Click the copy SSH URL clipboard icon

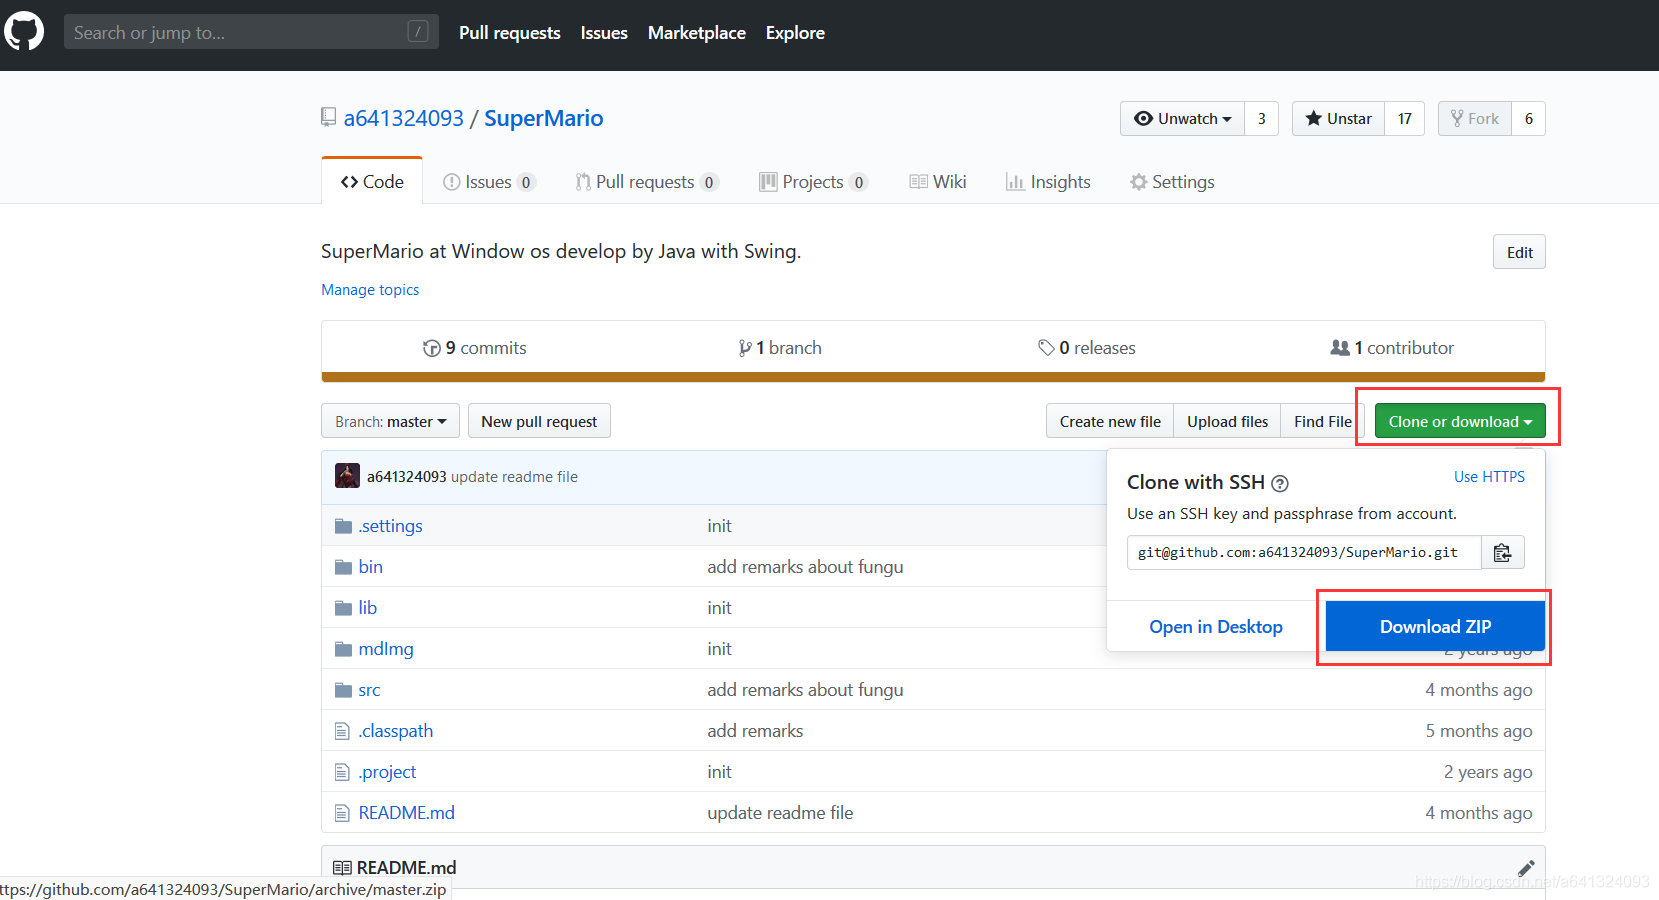point(1502,553)
